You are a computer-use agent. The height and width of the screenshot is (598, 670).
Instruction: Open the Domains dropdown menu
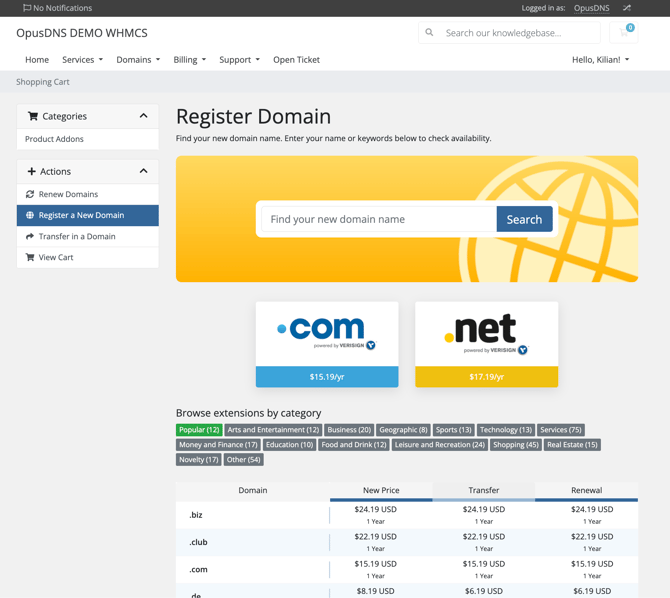point(138,60)
